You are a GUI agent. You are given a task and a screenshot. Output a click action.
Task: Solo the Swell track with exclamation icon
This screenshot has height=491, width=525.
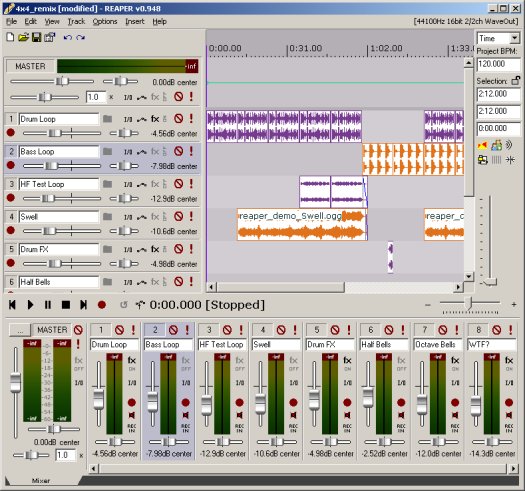click(191, 216)
